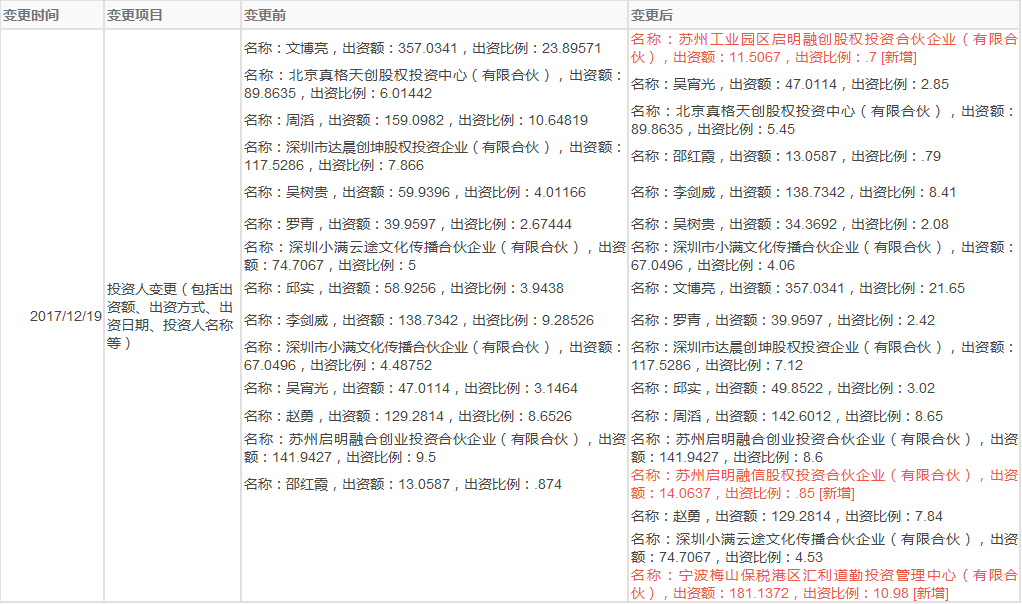The width and height of the screenshot is (1022, 604).
Task: Click the red 苏州工业园区启明融创 new investor entry
Action: (x=824, y=49)
